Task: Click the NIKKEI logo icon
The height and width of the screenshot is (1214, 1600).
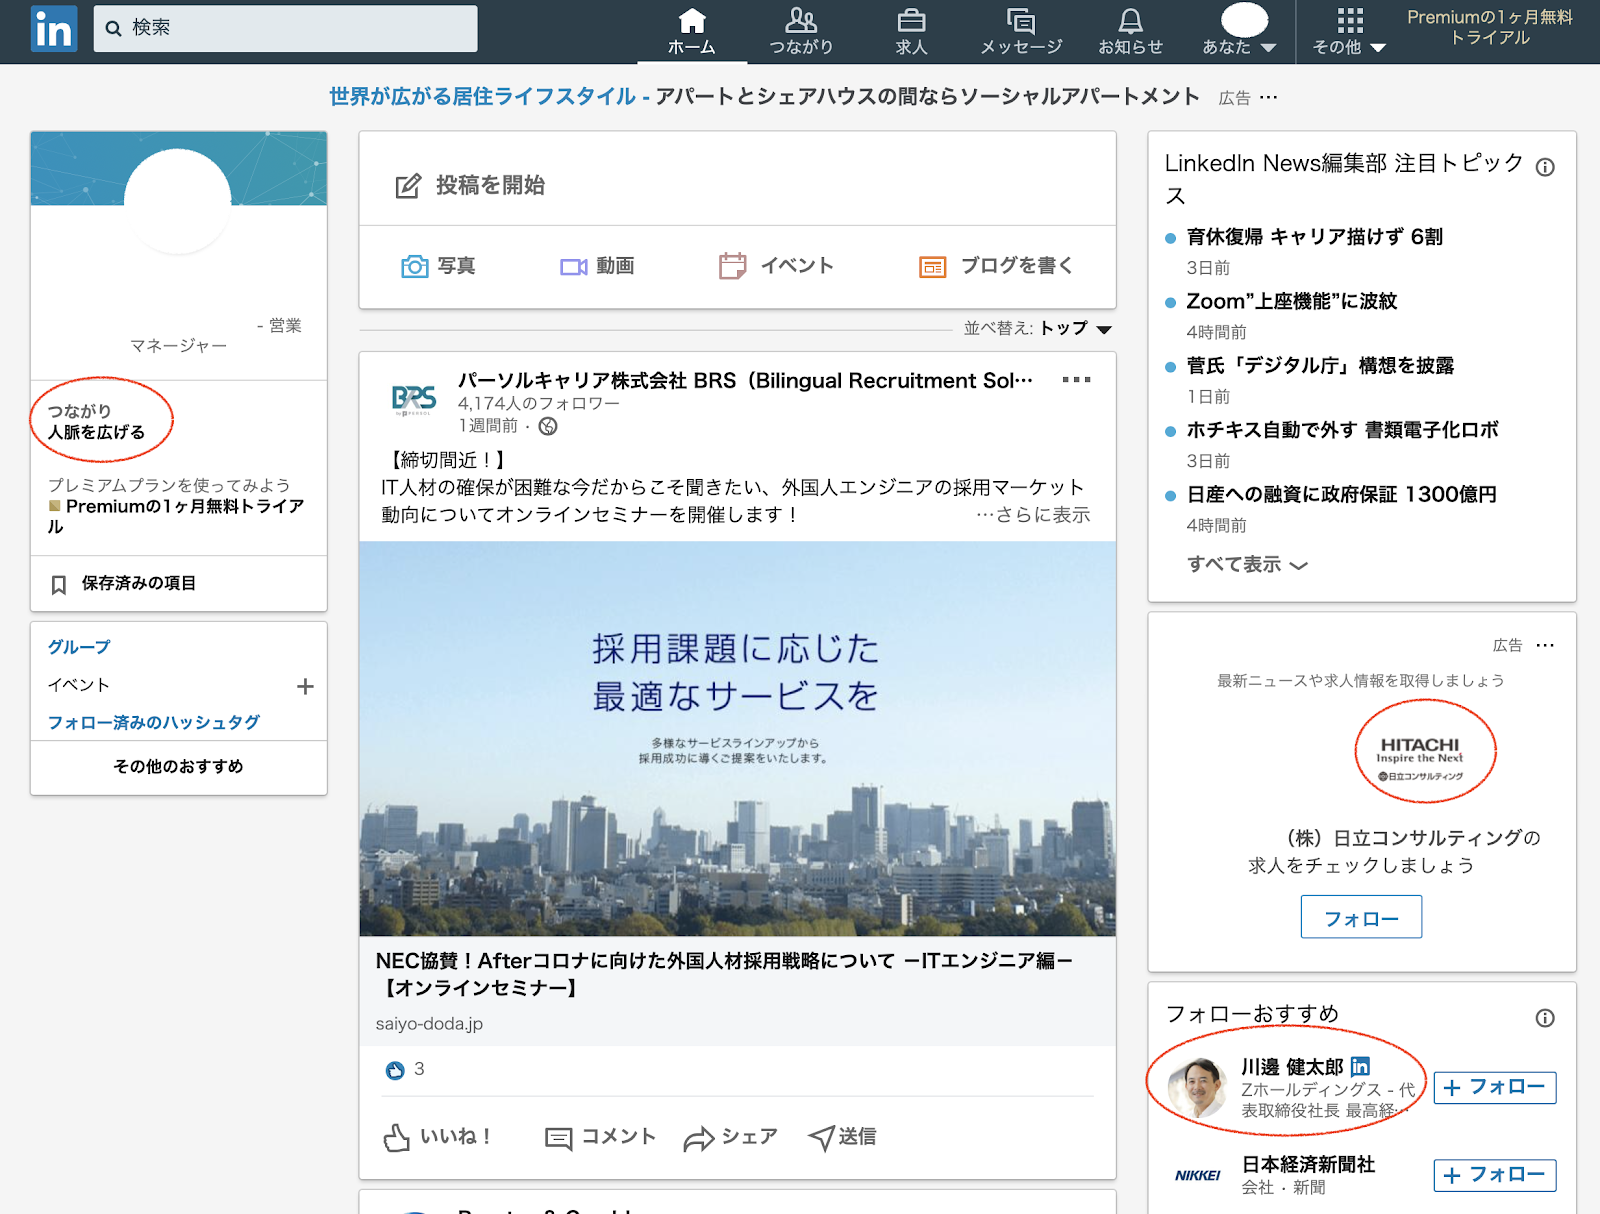Action: point(1197,1175)
